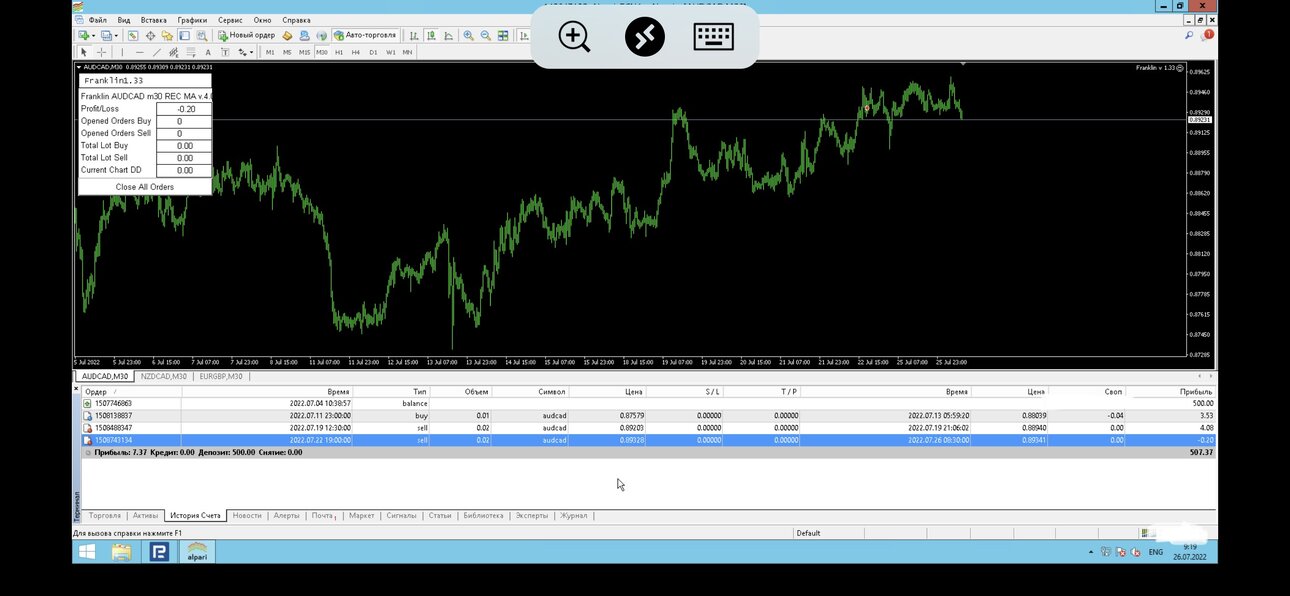This screenshot has width=1290, height=596.
Task: Toggle the Data Window crosshair-circle icon
Action: [150, 35]
